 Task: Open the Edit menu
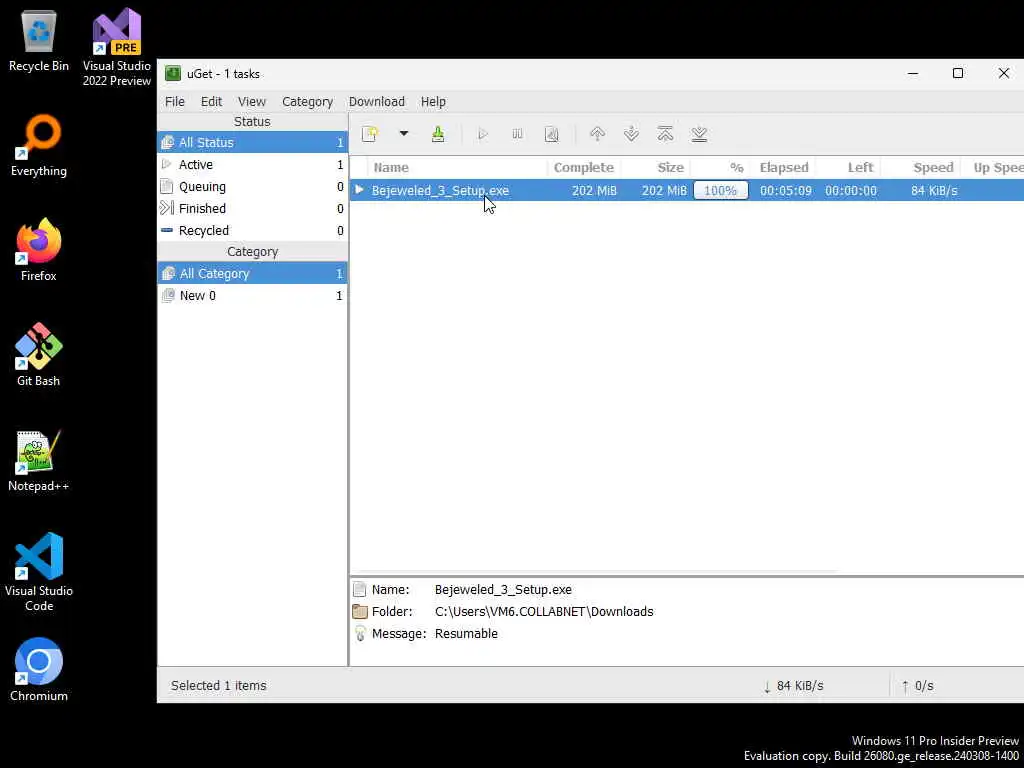pyautogui.click(x=211, y=102)
